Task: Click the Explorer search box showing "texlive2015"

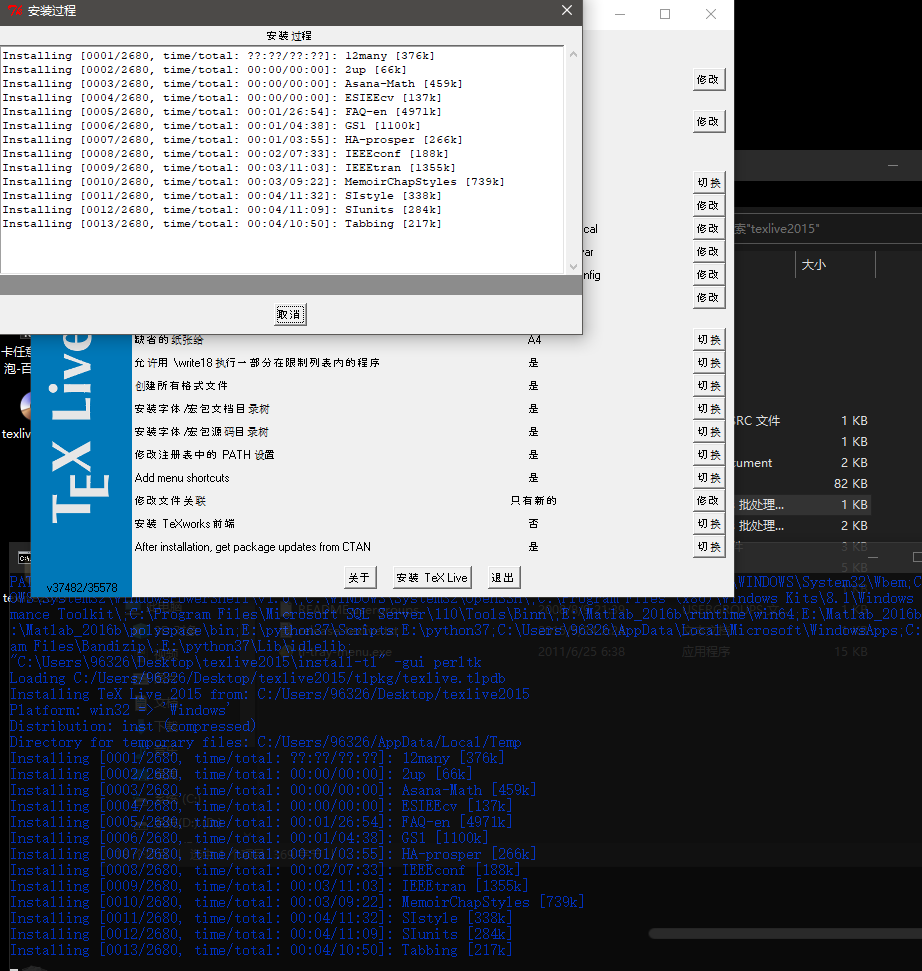Action: tap(827, 229)
